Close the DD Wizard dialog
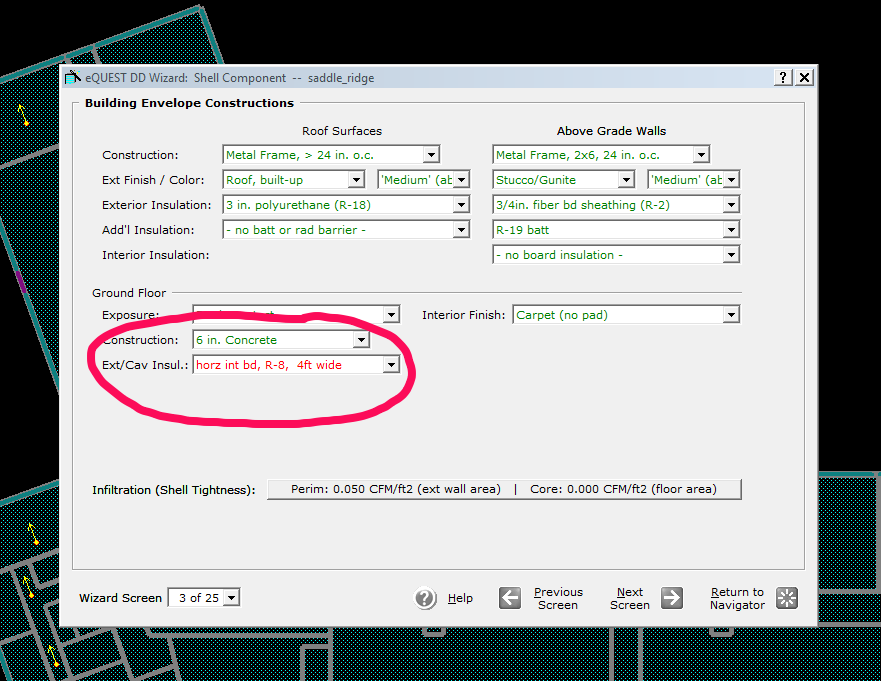 tap(804, 78)
